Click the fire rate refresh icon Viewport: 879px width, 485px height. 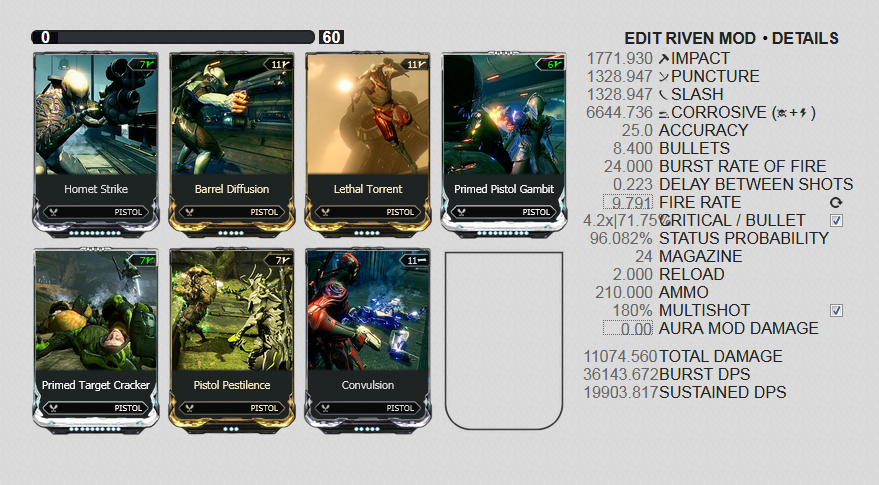pyautogui.click(x=836, y=202)
